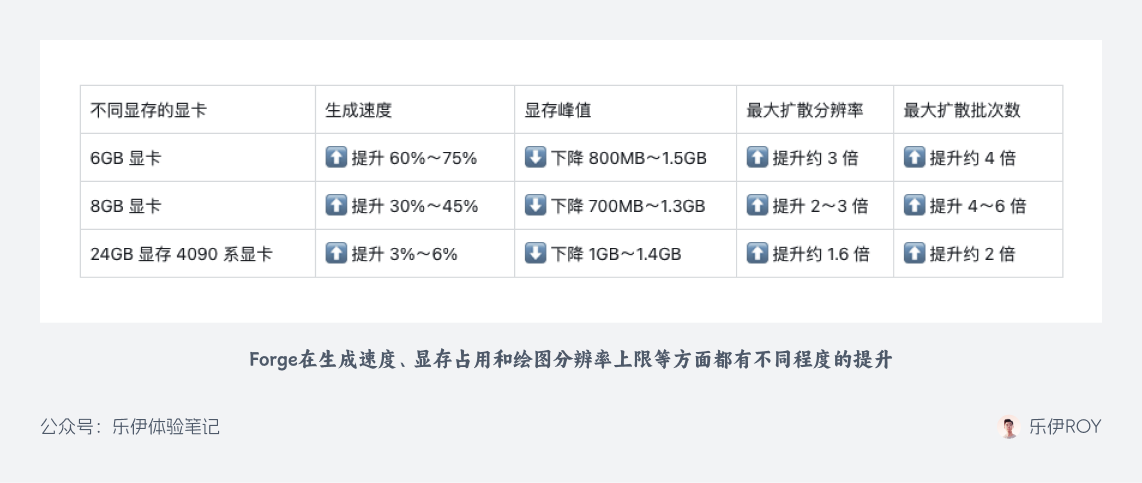Click the down arrow beside 下降 700MB～1.3GB
The height and width of the screenshot is (483, 1142).
click(x=535, y=206)
